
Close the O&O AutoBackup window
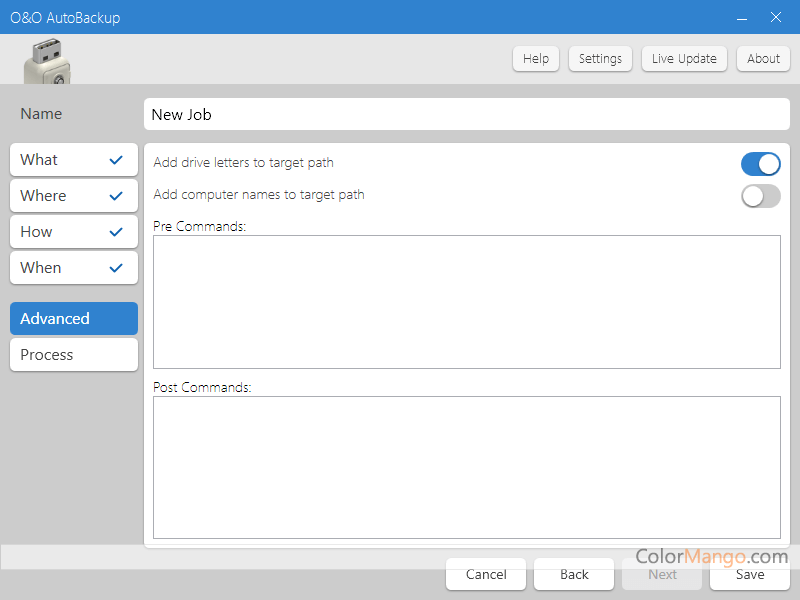click(x=776, y=18)
